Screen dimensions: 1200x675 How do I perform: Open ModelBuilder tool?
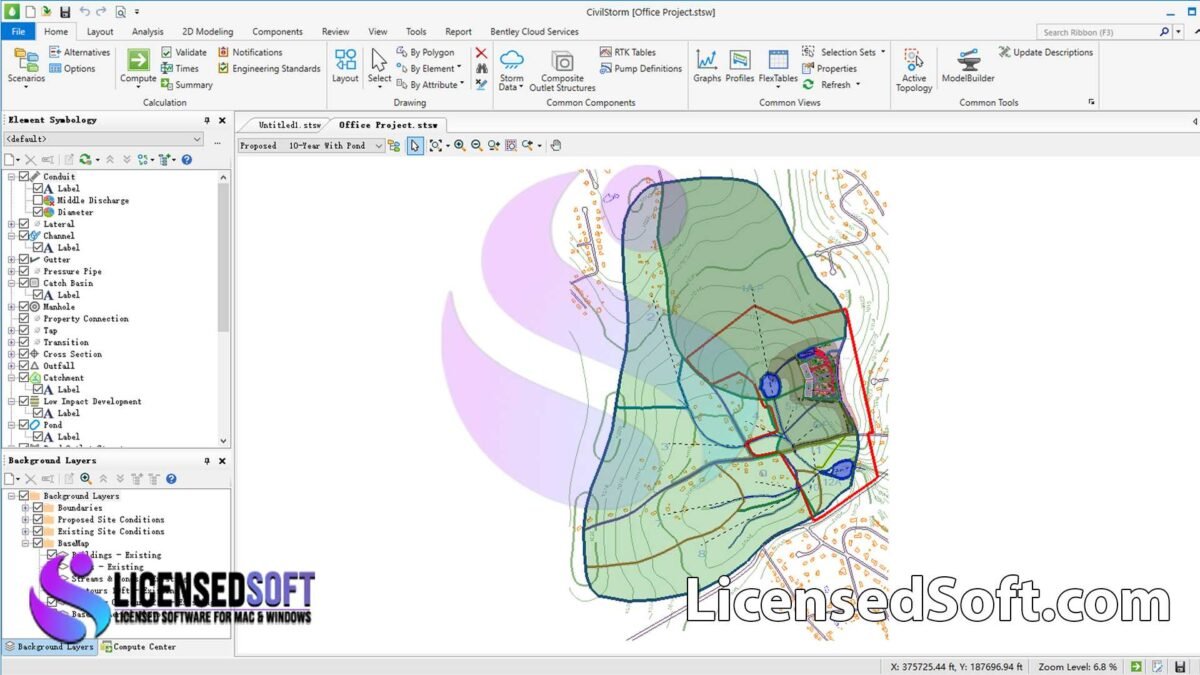click(x=968, y=66)
